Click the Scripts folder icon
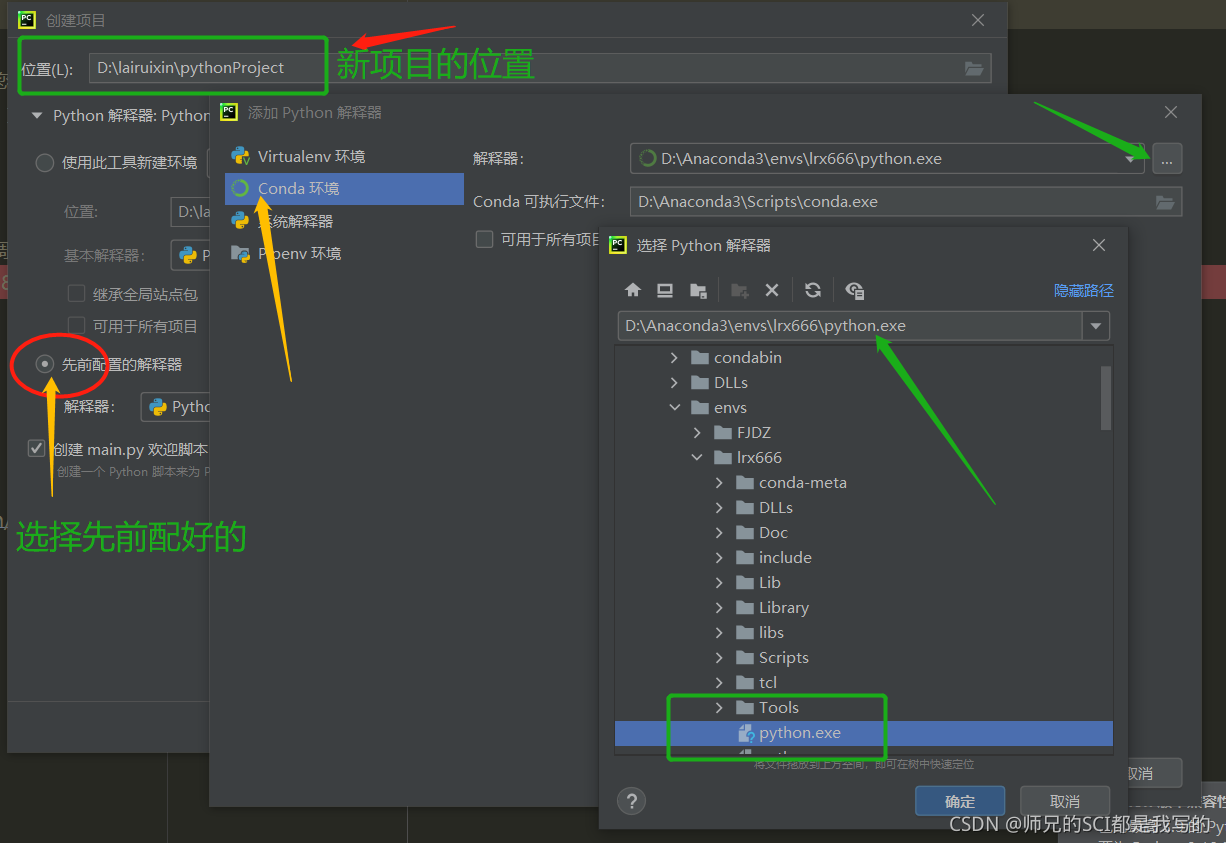Image resolution: width=1226 pixels, height=843 pixels. coord(744,657)
